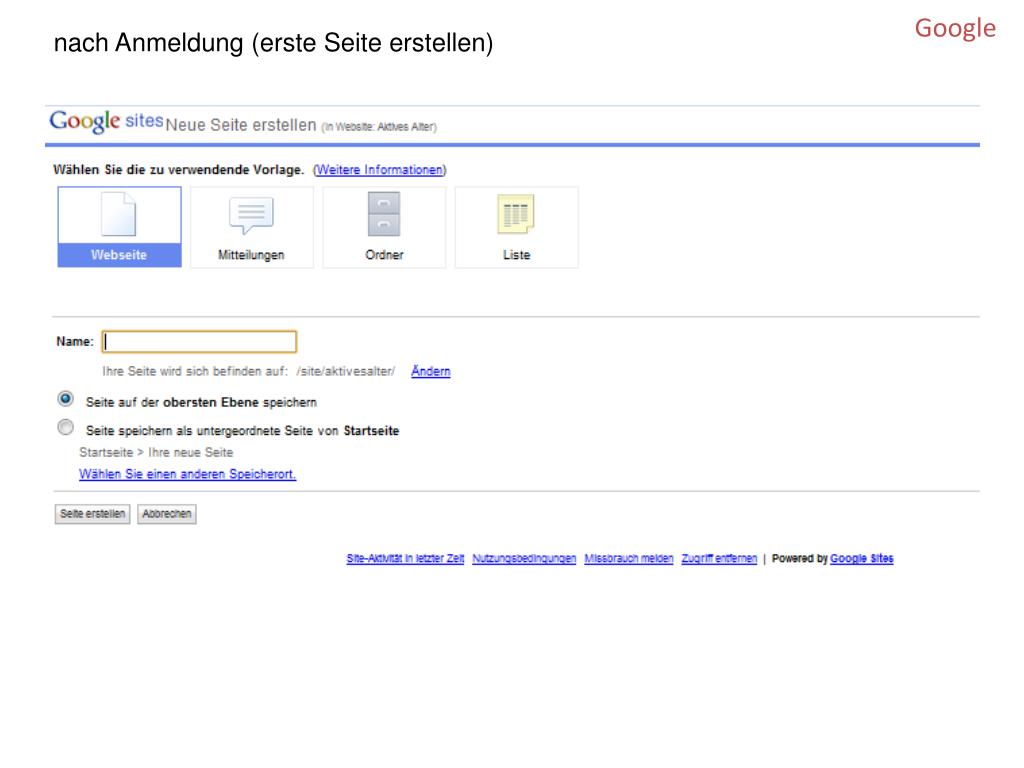The width and height of the screenshot is (1024, 768).
Task: Open the 'Weitere Informationen' link
Action: tap(379, 170)
